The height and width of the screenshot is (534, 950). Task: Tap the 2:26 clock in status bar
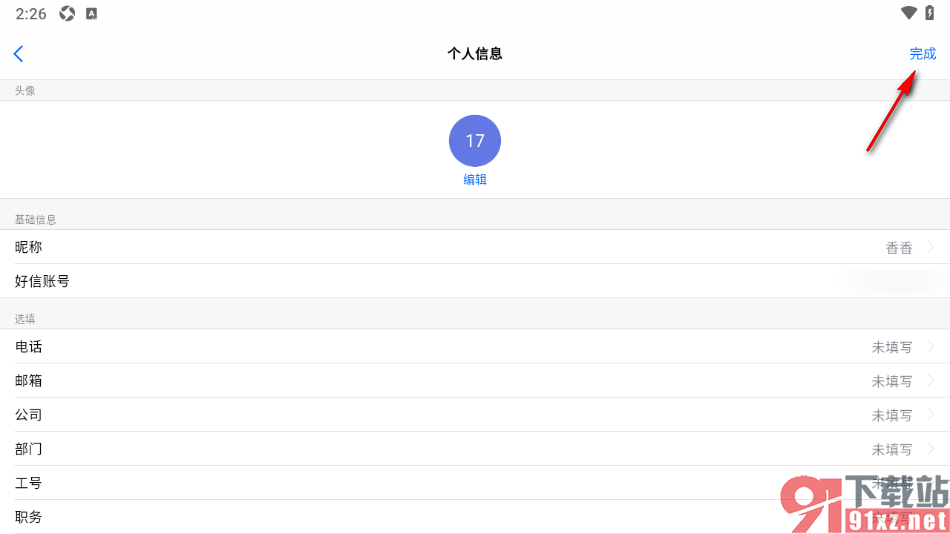pos(31,13)
